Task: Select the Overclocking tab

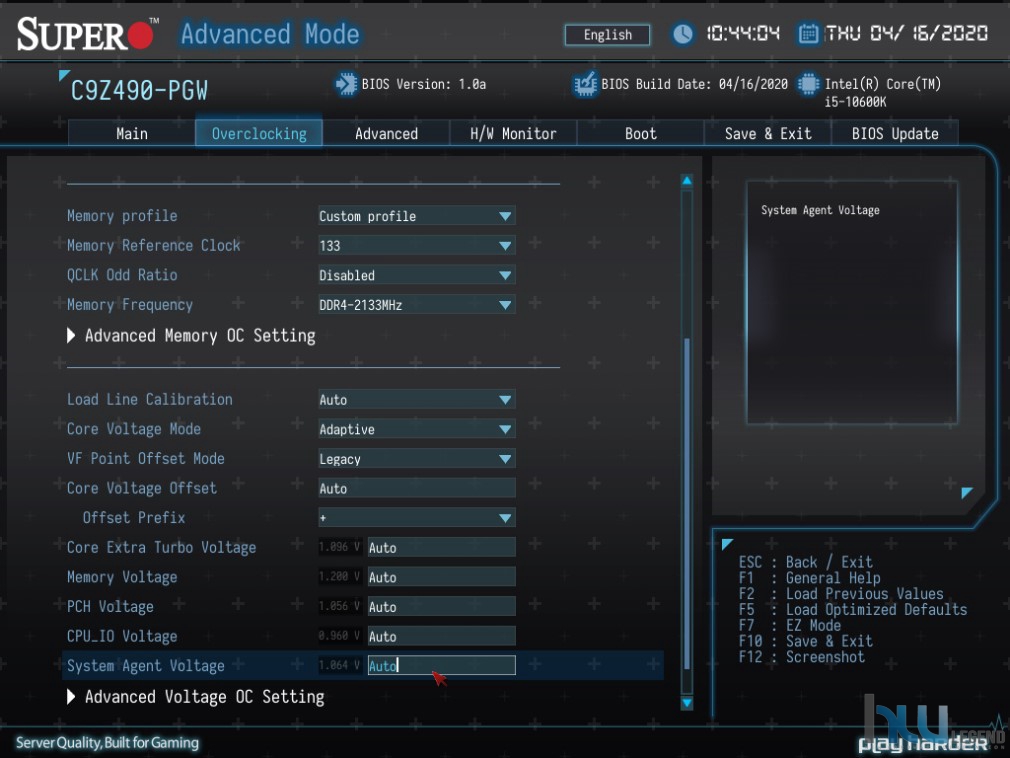Action: 259,133
